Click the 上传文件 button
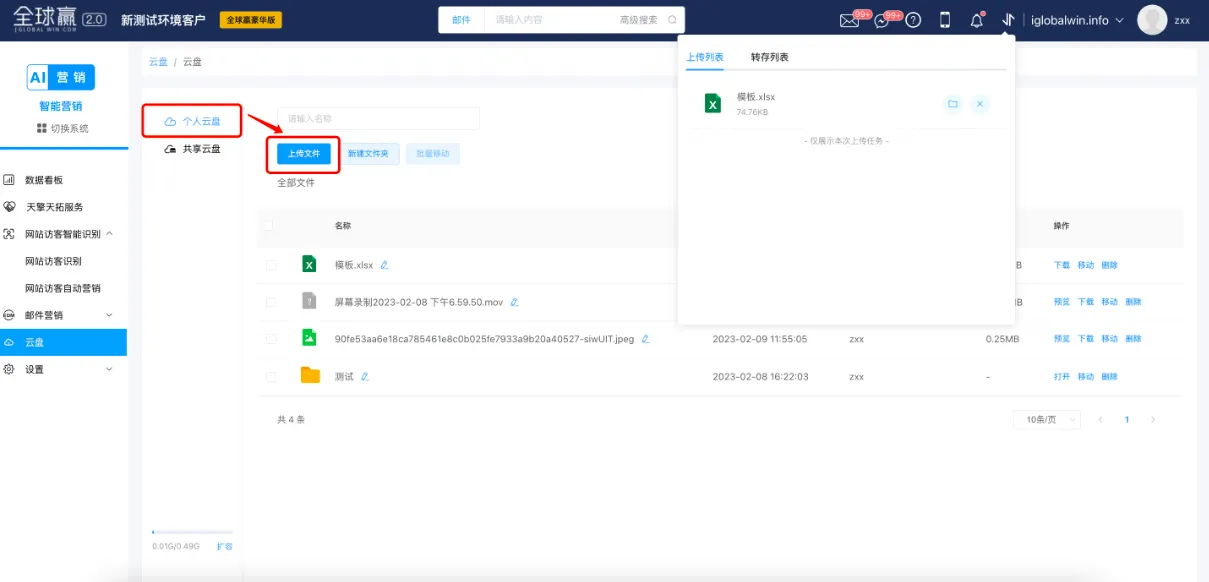Viewport: 1209px width, 582px height. tap(303, 154)
